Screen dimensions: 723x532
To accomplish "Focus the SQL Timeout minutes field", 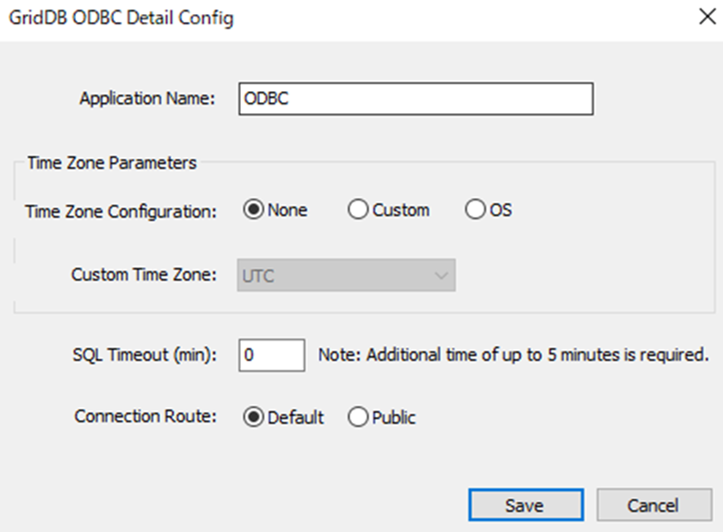I will pos(271,354).
